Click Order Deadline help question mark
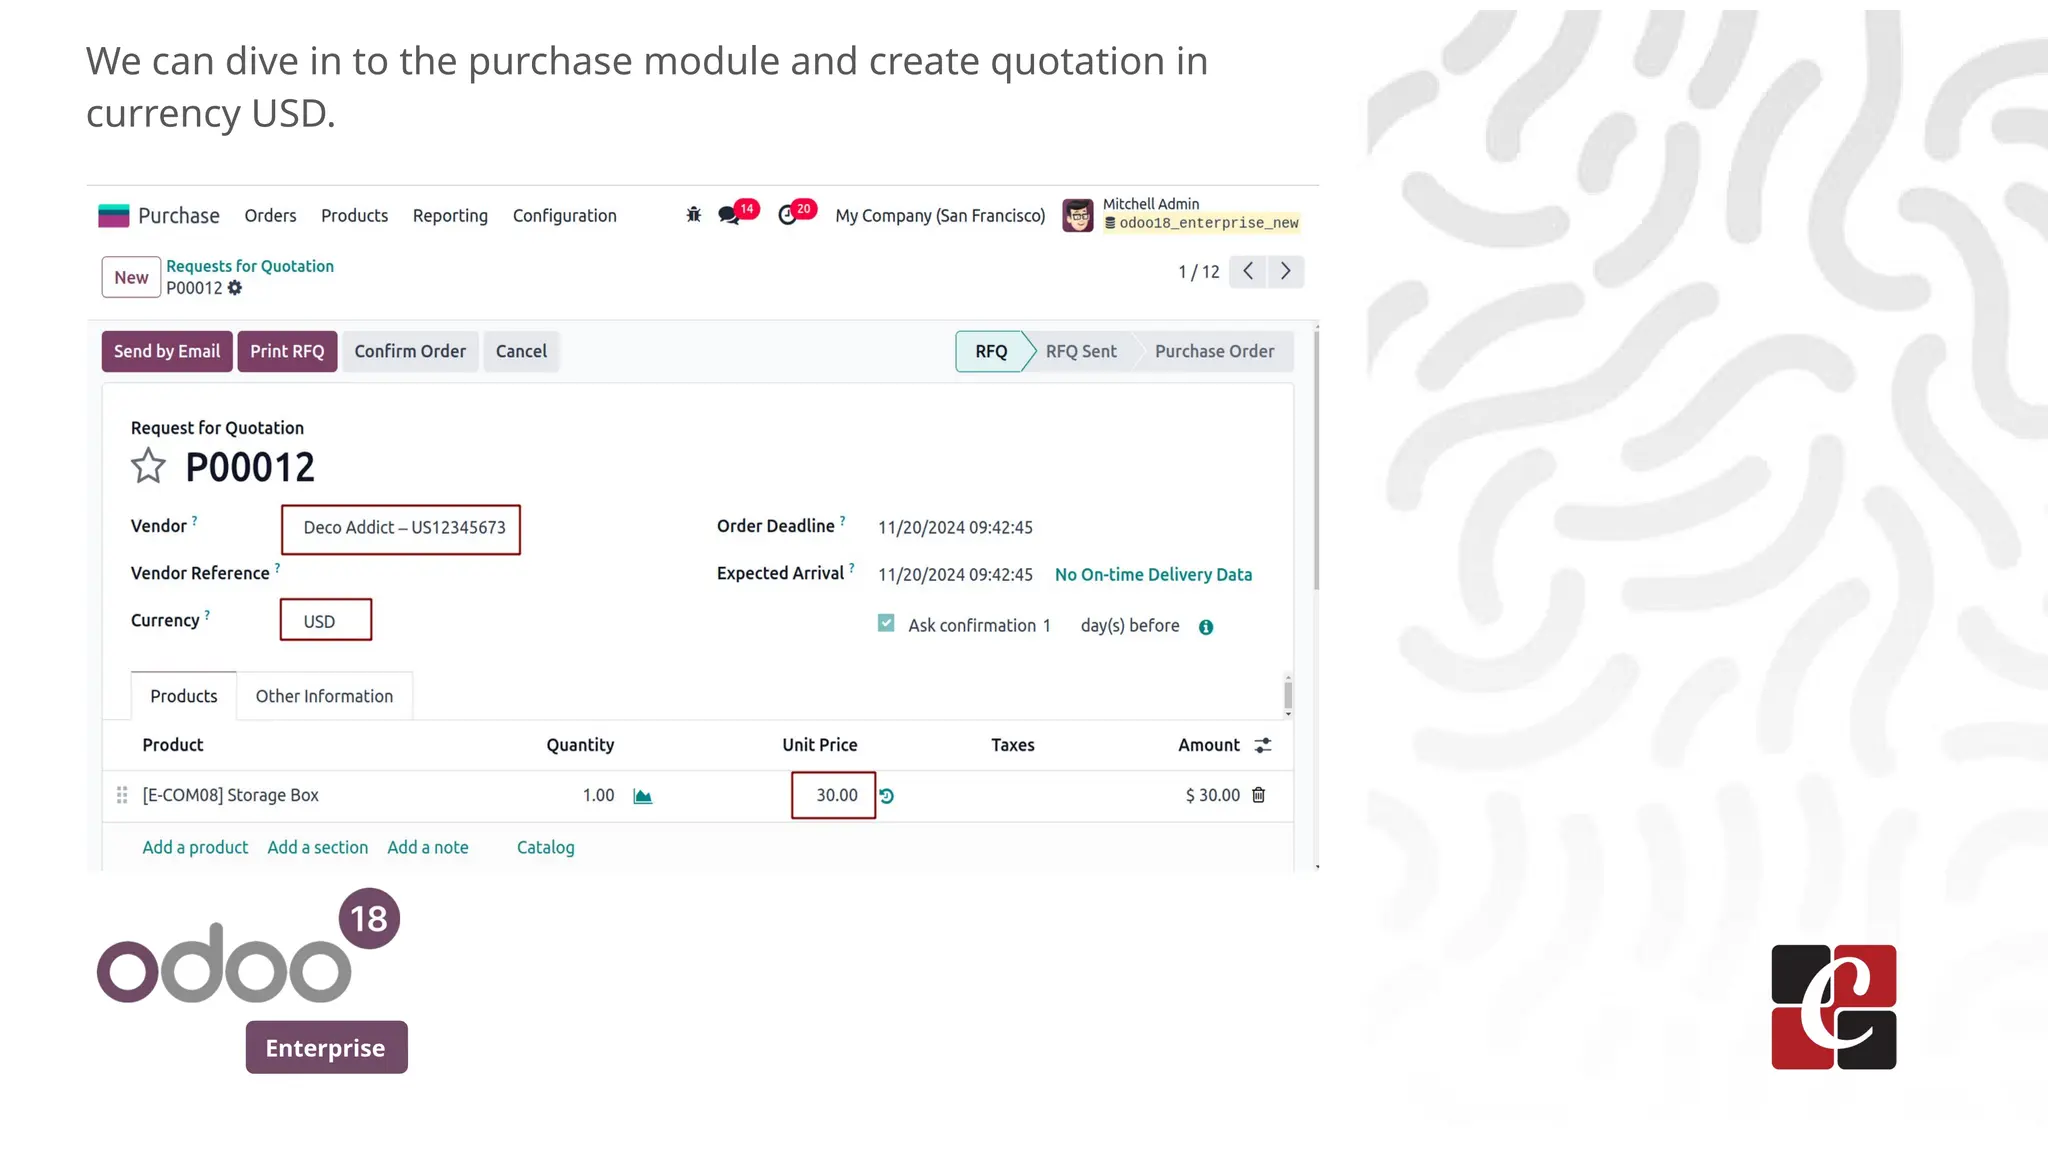Screen dimensions: 2048x1152 point(843,520)
